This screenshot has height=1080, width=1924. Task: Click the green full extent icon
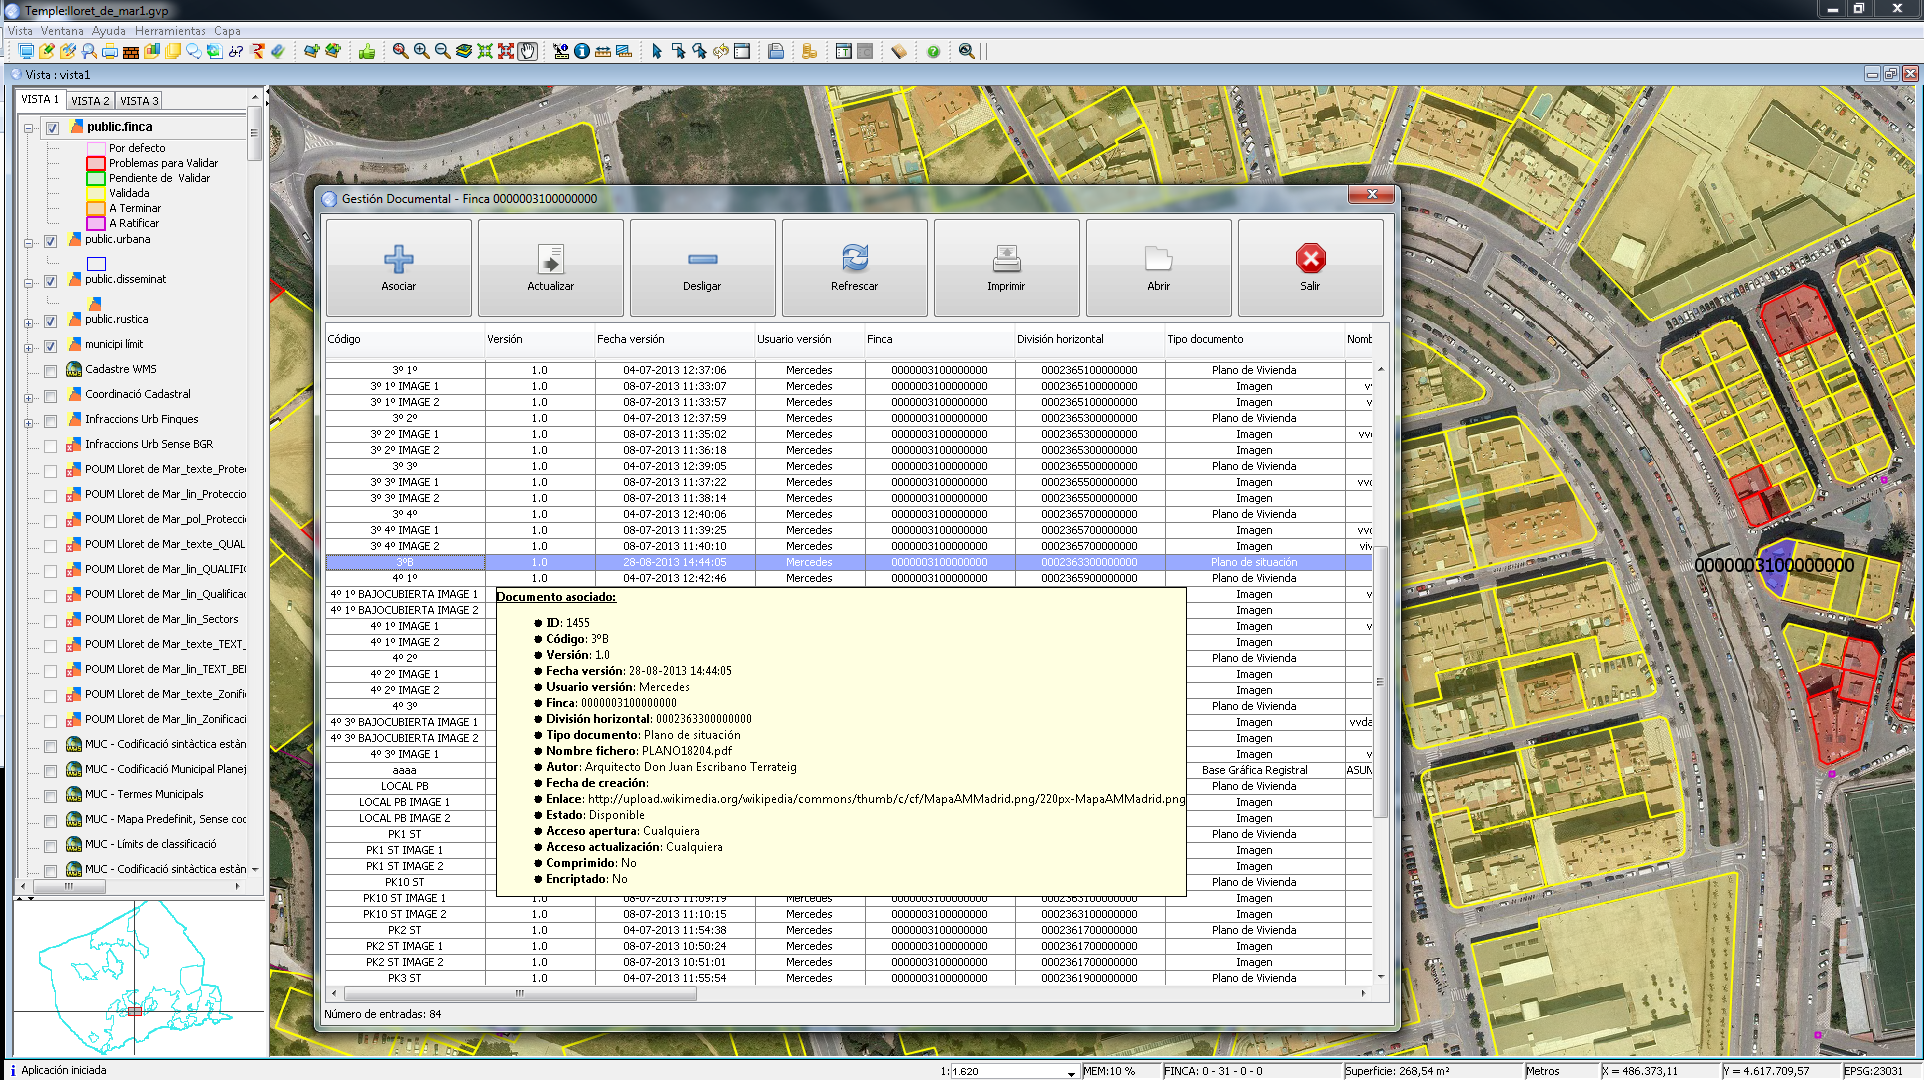point(485,51)
